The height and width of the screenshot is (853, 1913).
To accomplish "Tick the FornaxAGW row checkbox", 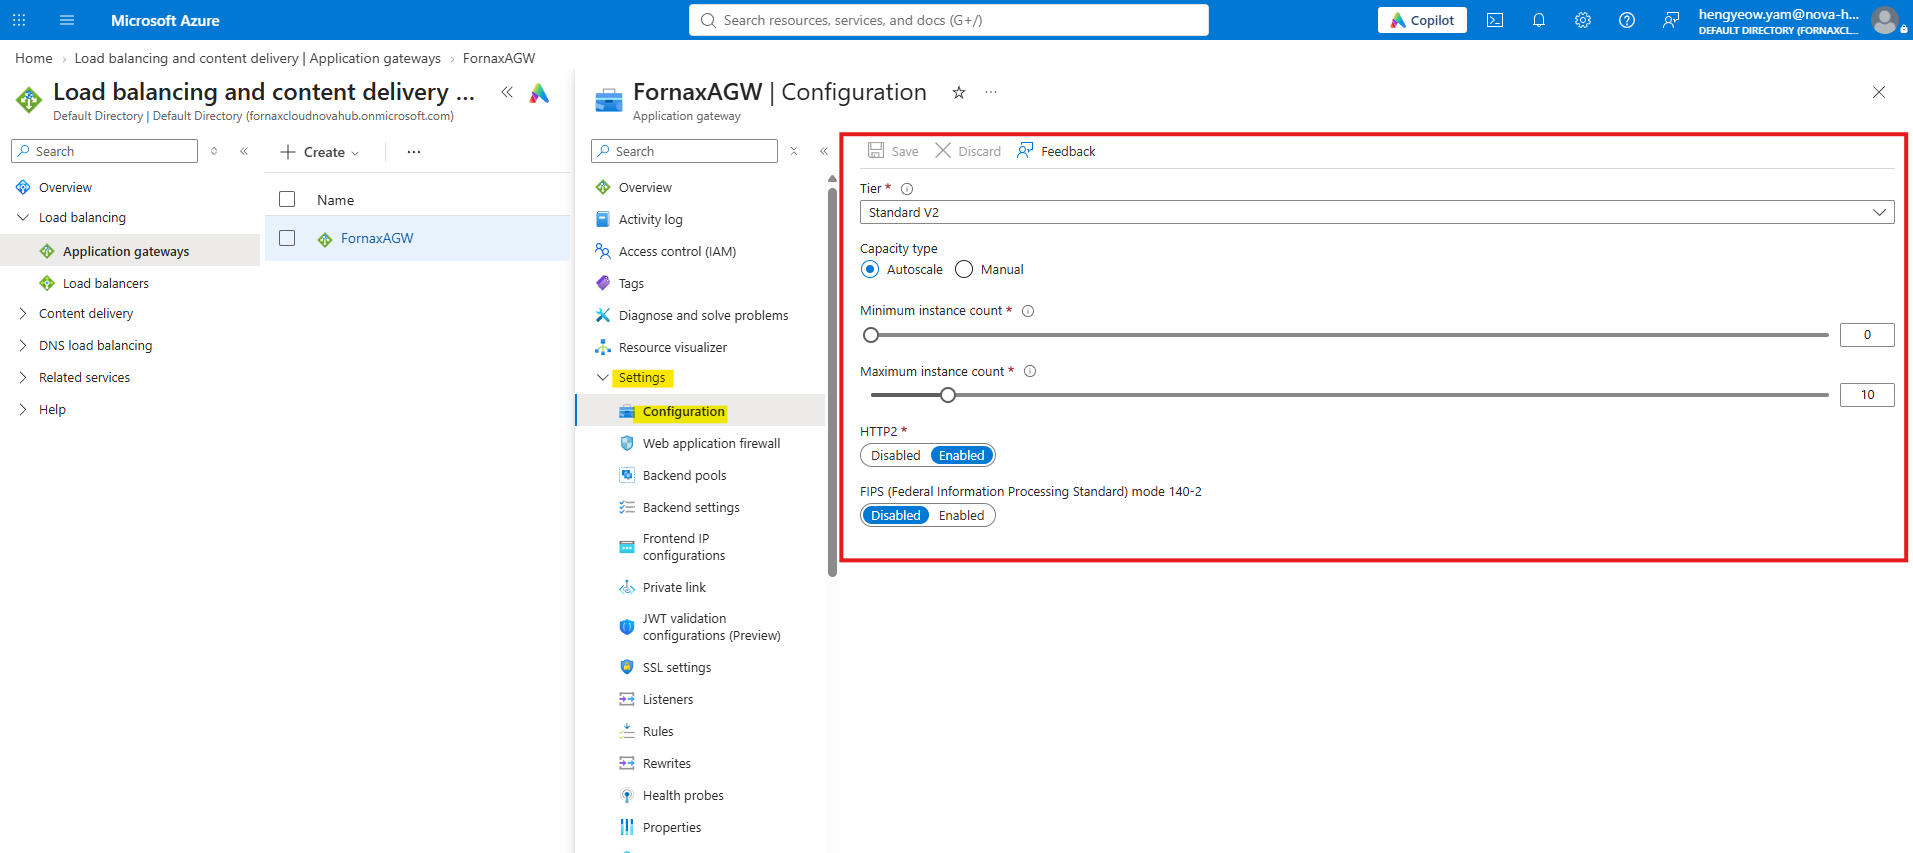I will click(287, 238).
